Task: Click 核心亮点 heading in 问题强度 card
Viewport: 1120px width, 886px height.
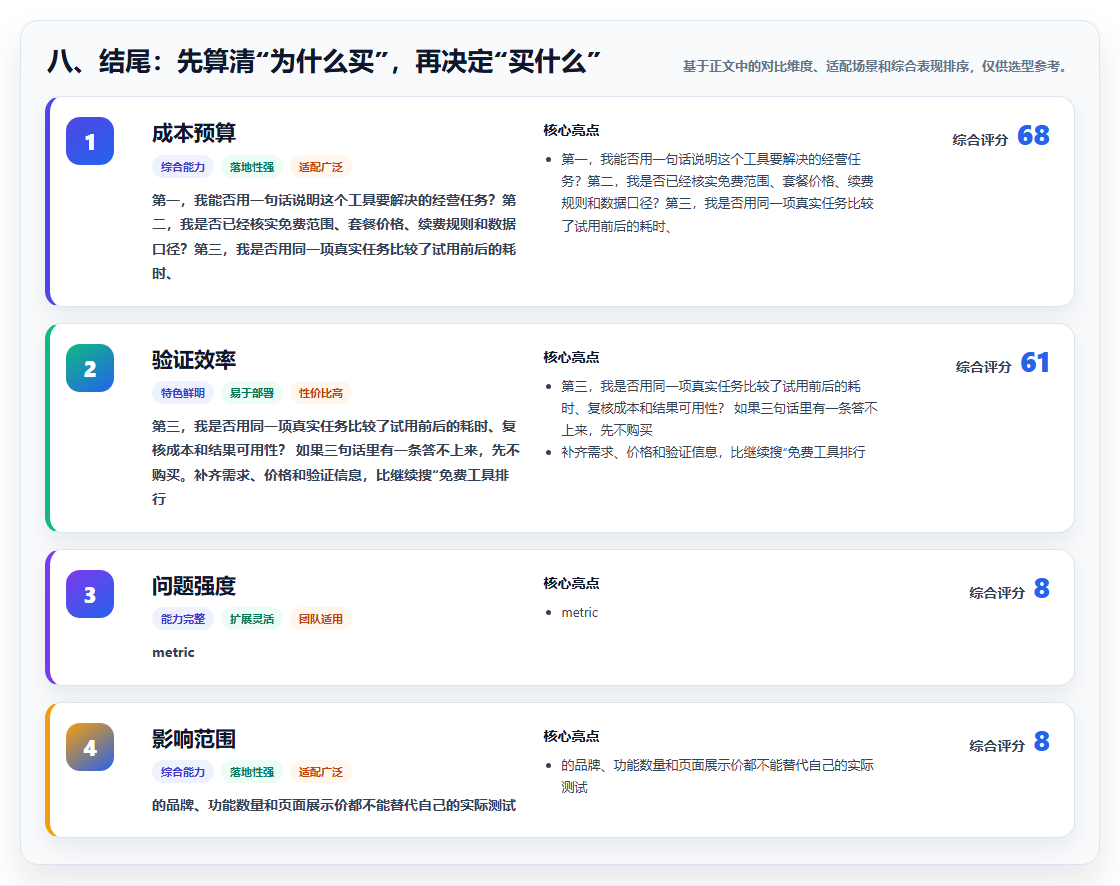Action: coord(571,583)
